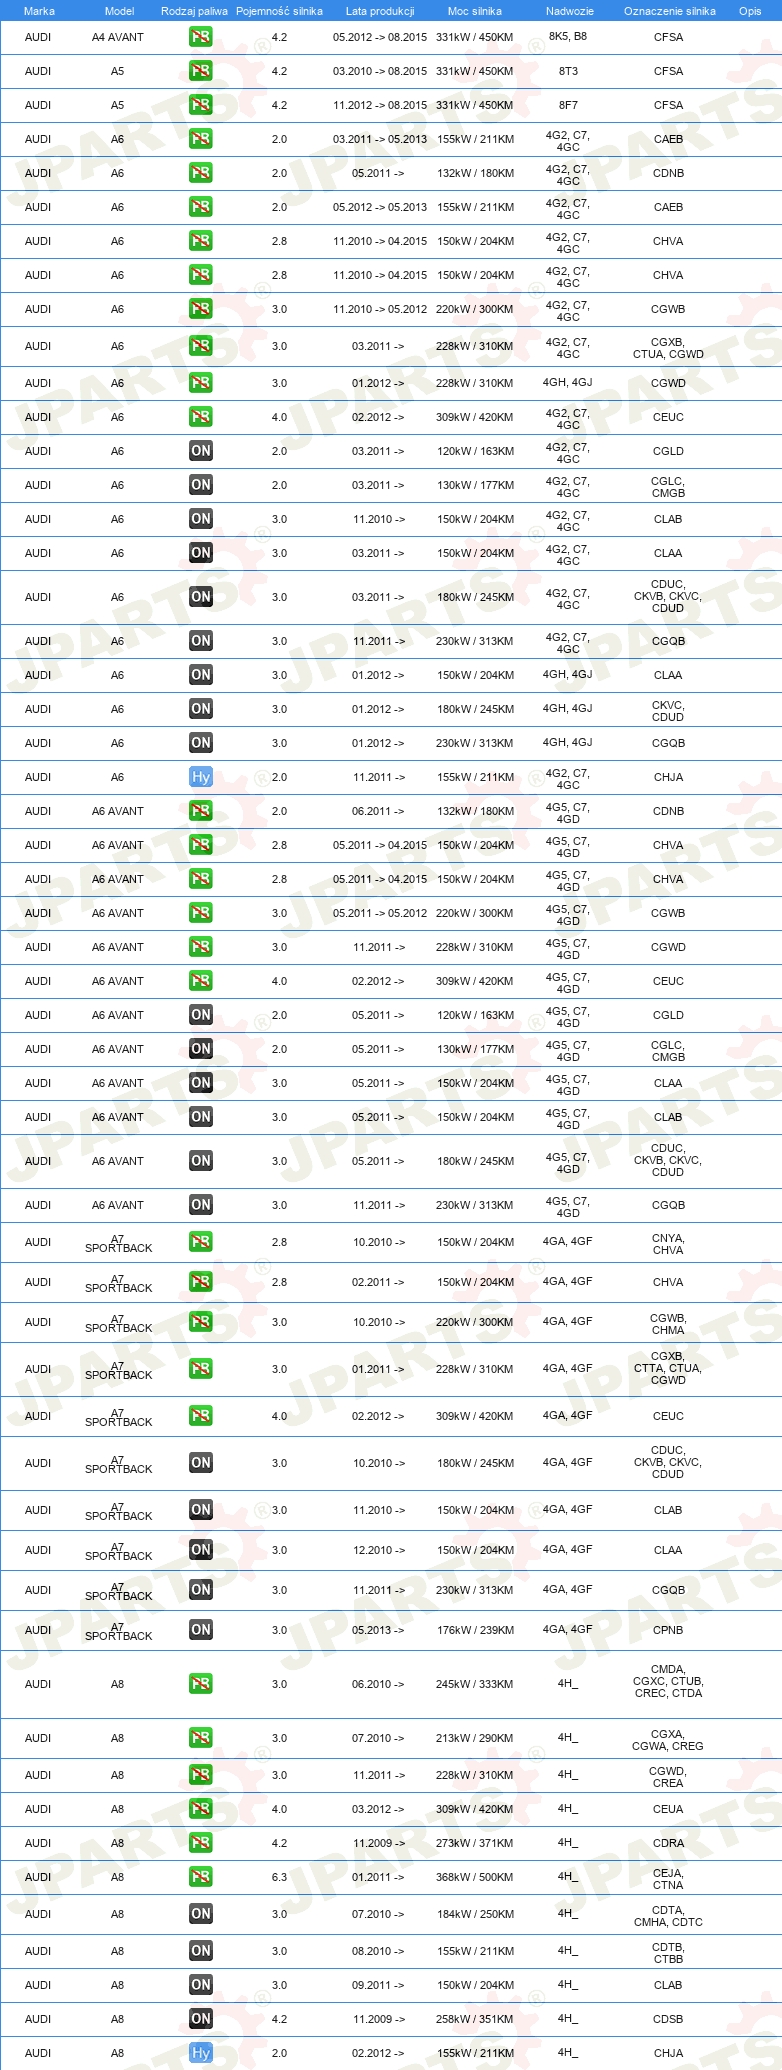Click the petrol fuel icon in the A4 AVANT row
The width and height of the screenshot is (782, 2070).
tap(201, 37)
